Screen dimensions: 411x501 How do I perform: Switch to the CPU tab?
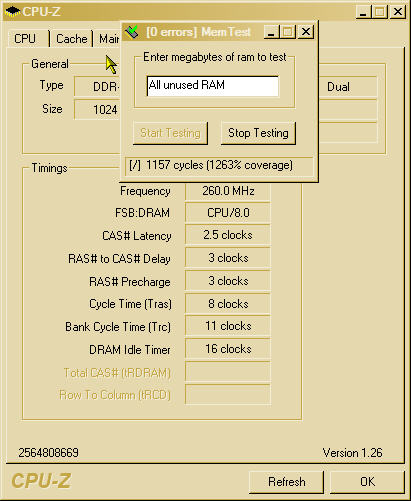click(25, 39)
